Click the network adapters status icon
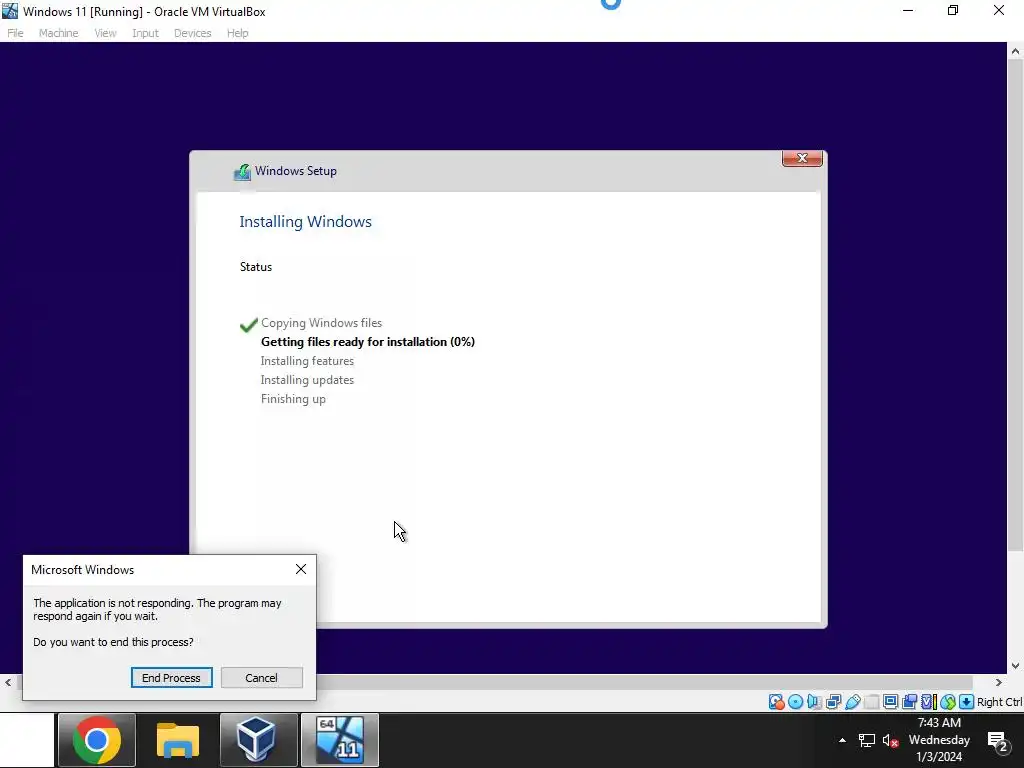 tap(833, 702)
